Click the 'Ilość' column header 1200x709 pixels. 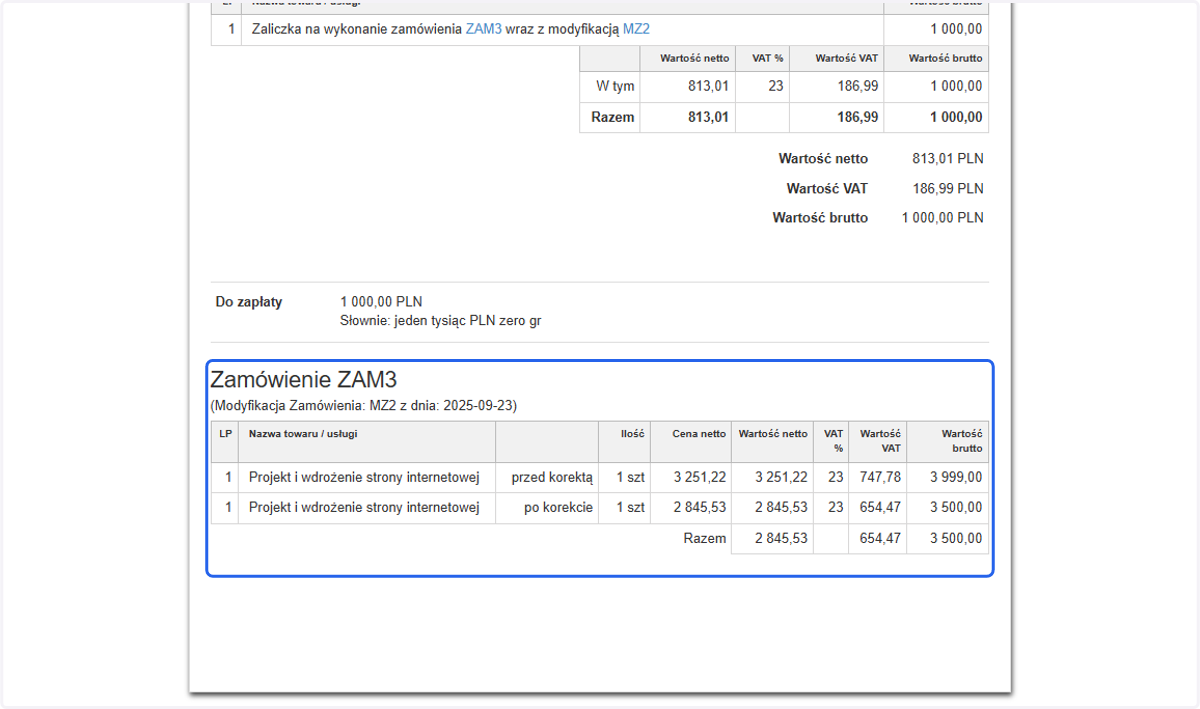633,434
